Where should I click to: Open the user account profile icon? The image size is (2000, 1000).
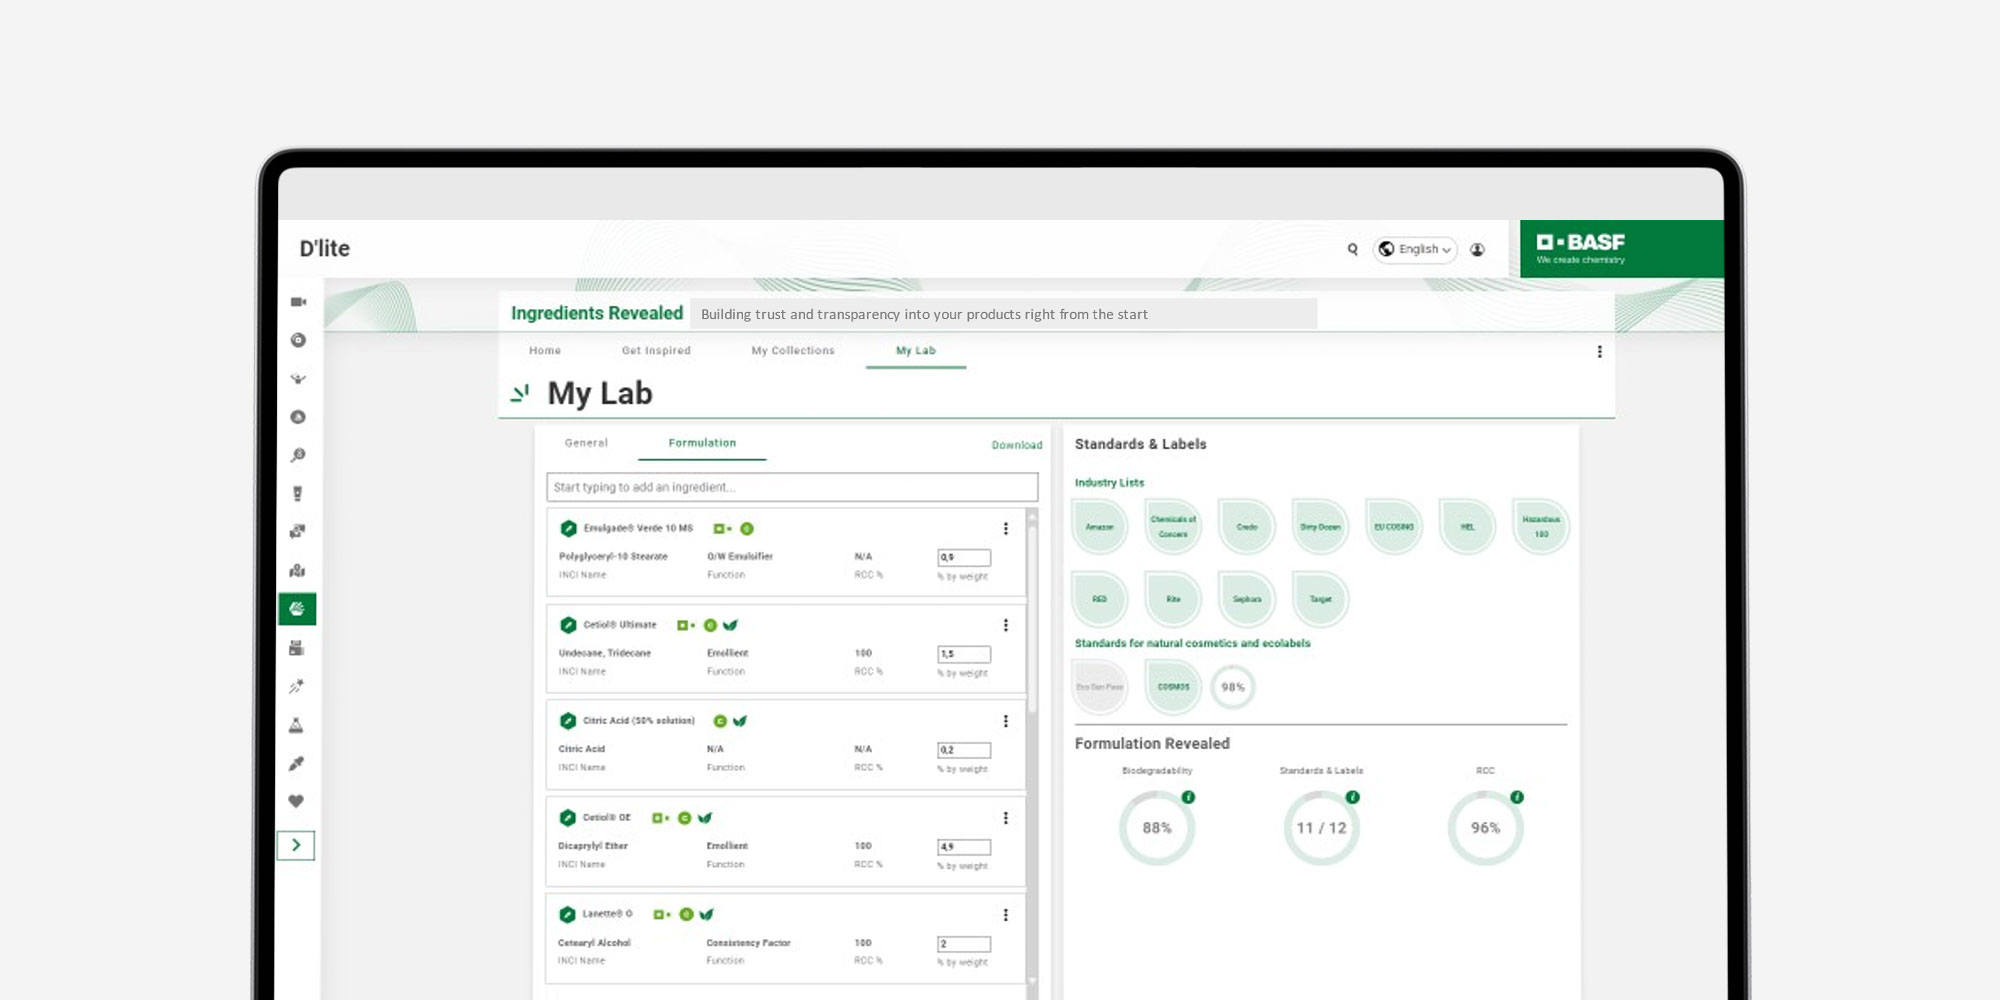(1477, 249)
